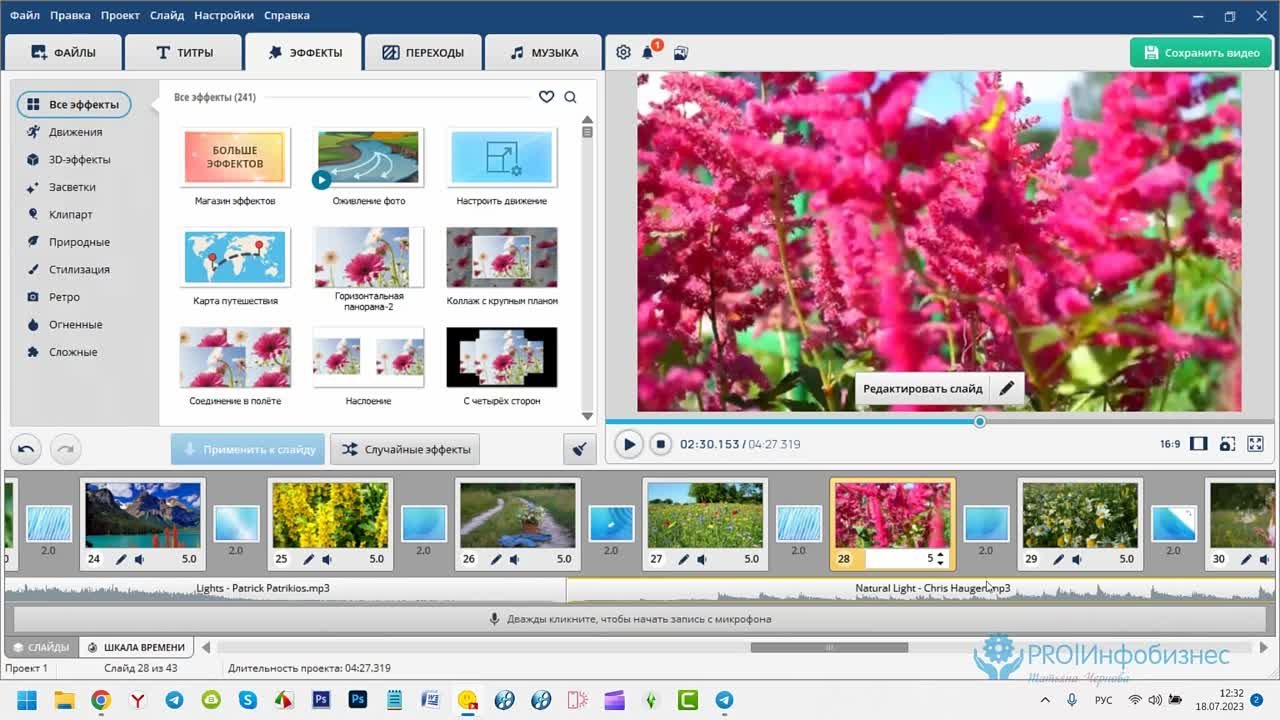Select the Ретро effects category
Image resolution: width=1280 pixels, height=720 pixels.
[x=64, y=297]
